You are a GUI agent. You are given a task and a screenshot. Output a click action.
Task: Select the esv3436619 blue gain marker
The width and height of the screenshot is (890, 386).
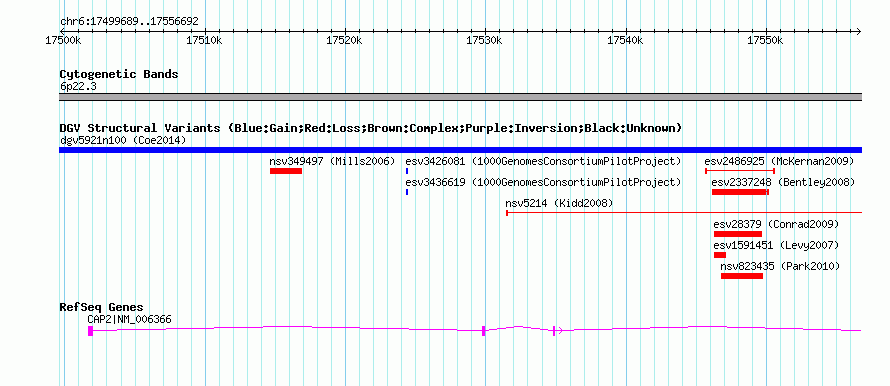coord(407,192)
